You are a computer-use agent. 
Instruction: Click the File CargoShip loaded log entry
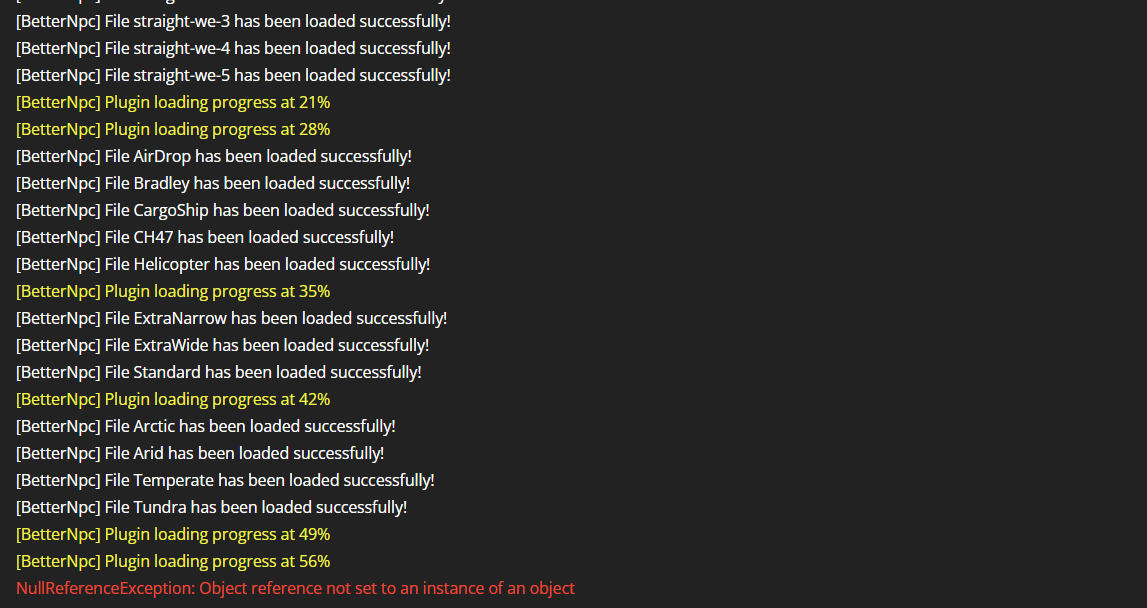[x=222, y=210]
